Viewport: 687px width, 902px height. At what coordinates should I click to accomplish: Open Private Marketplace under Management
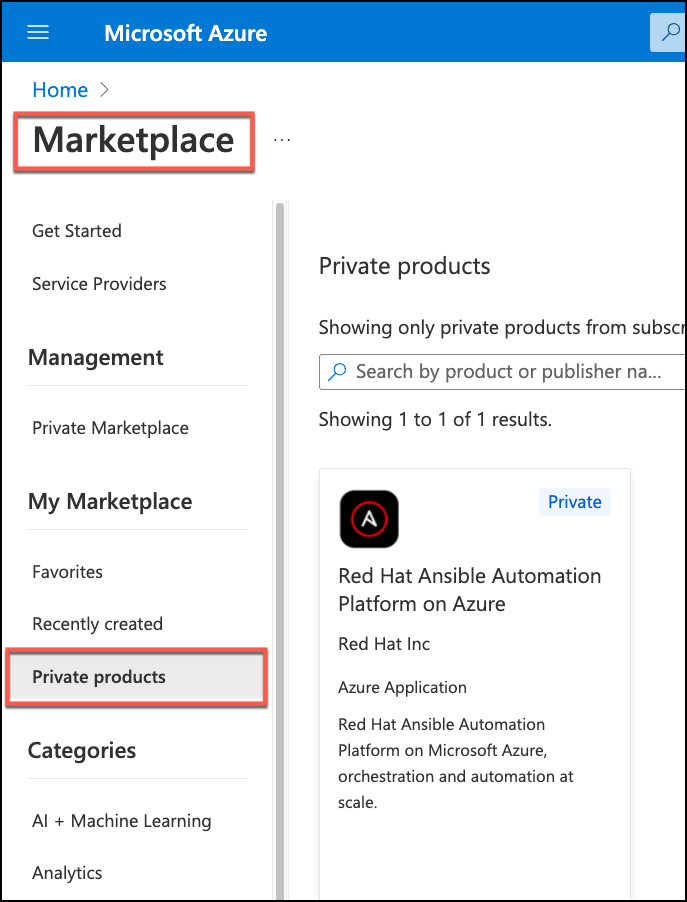tap(110, 427)
